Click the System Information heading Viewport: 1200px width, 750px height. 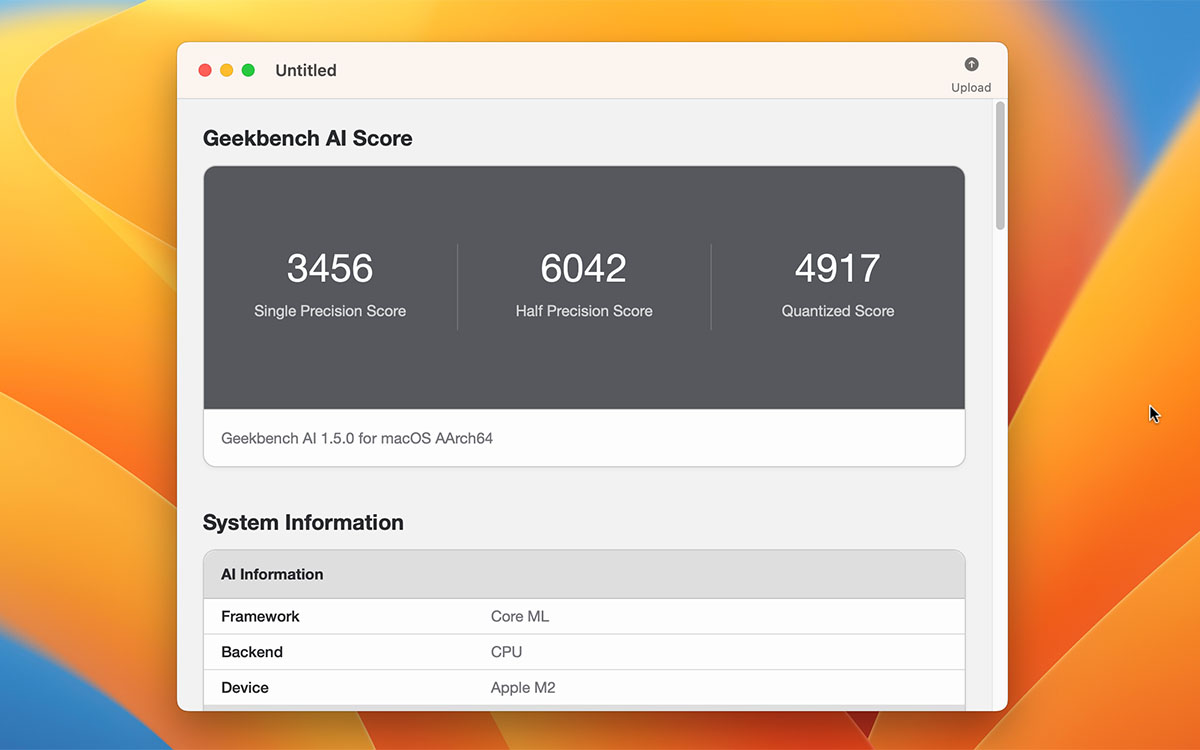pyautogui.click(x=303, y=522)
